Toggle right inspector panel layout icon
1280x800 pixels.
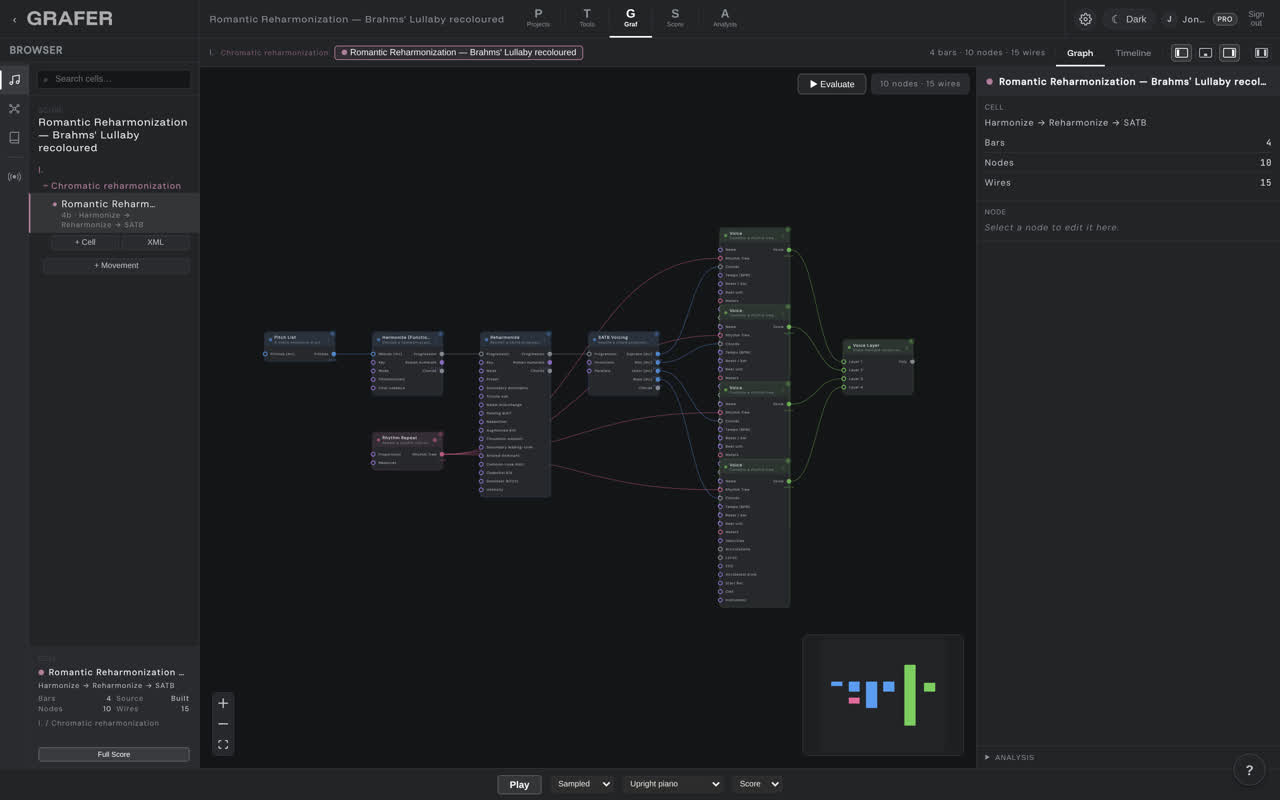[1229, 53]
